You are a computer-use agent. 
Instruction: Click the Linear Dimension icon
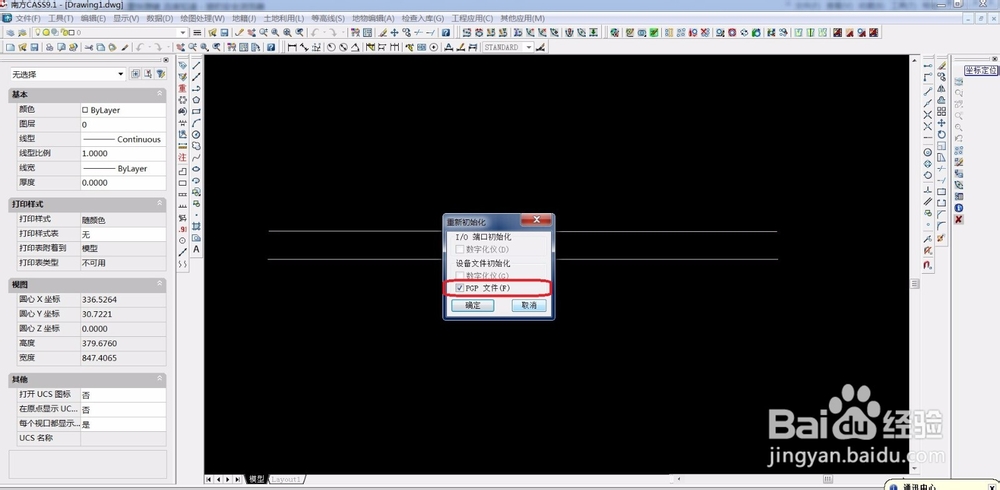click(291, 47)
